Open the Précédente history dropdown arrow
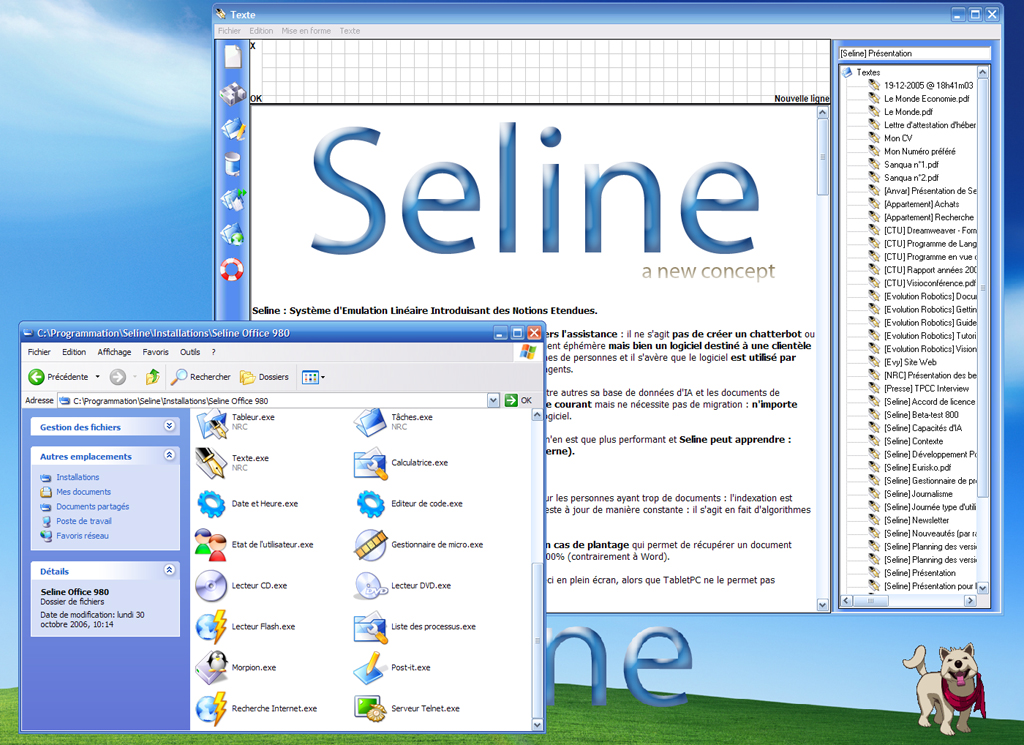 97,377
